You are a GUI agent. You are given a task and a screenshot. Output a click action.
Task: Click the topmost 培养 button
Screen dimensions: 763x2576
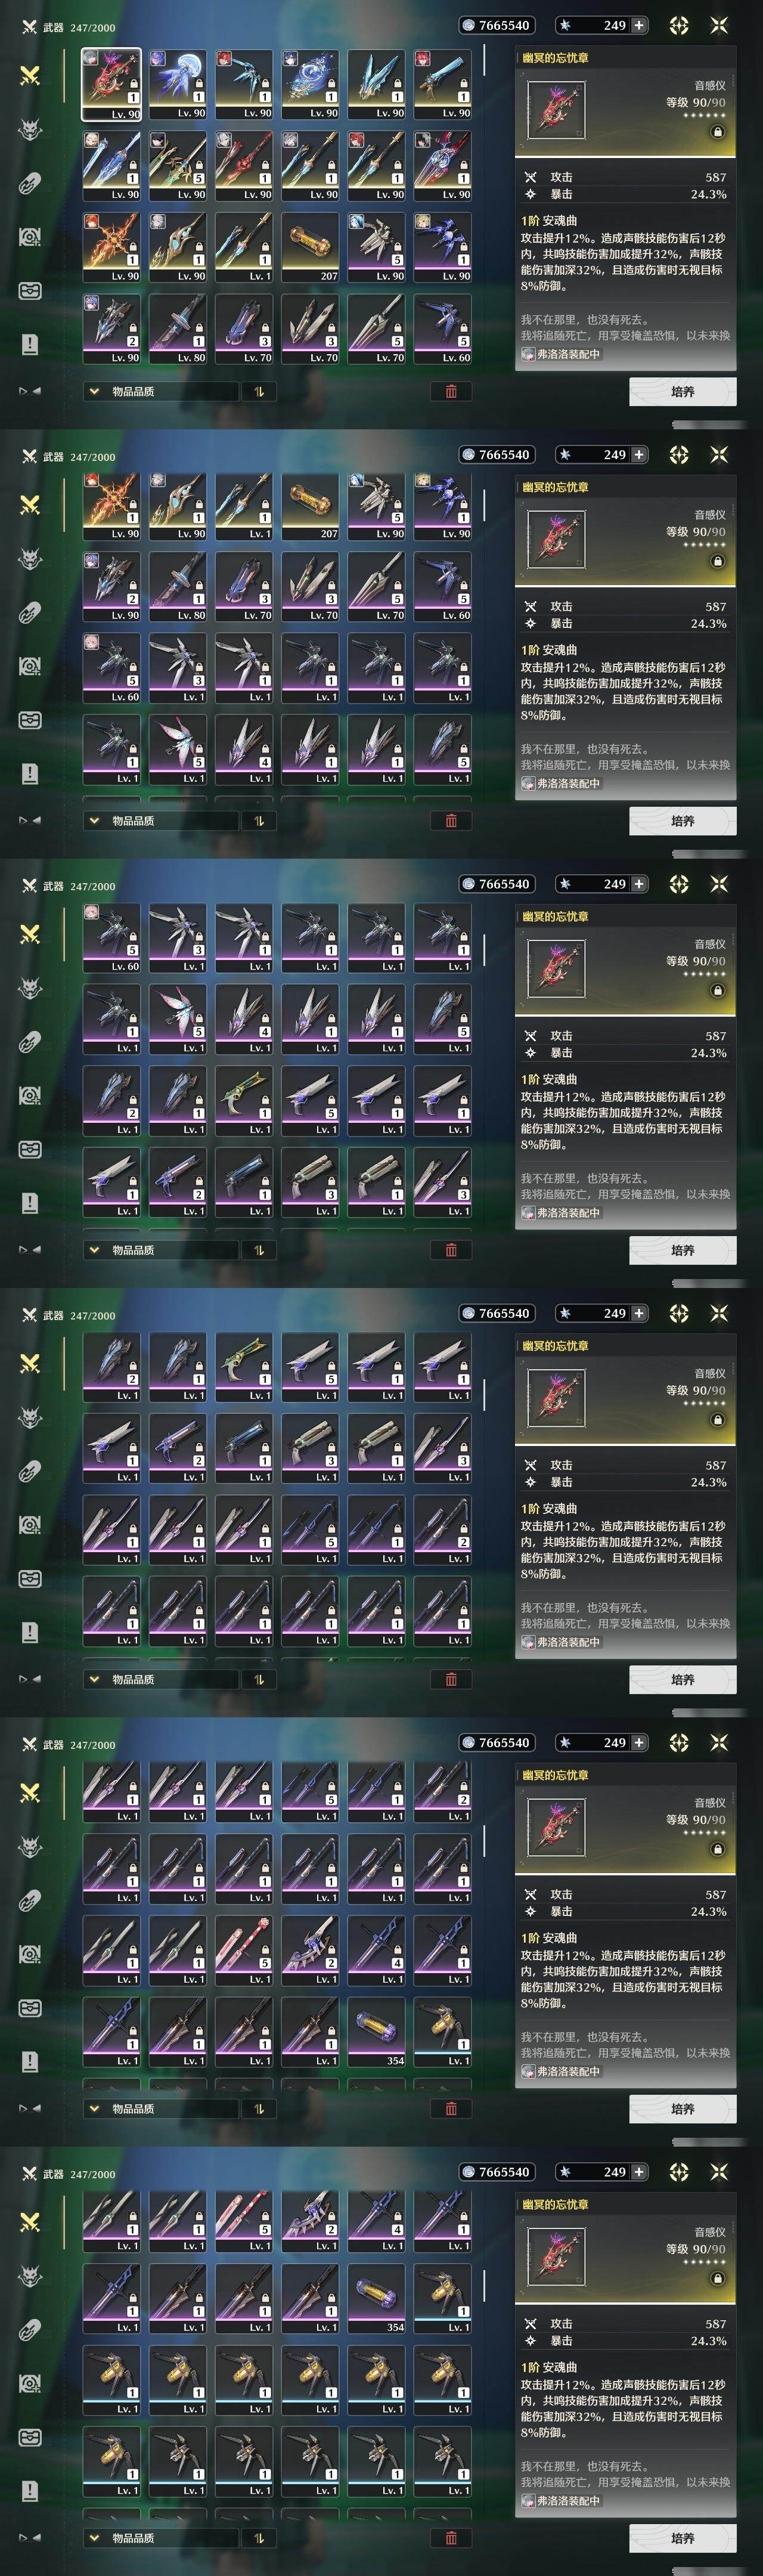pyautogui.click(x=683, y=392)
